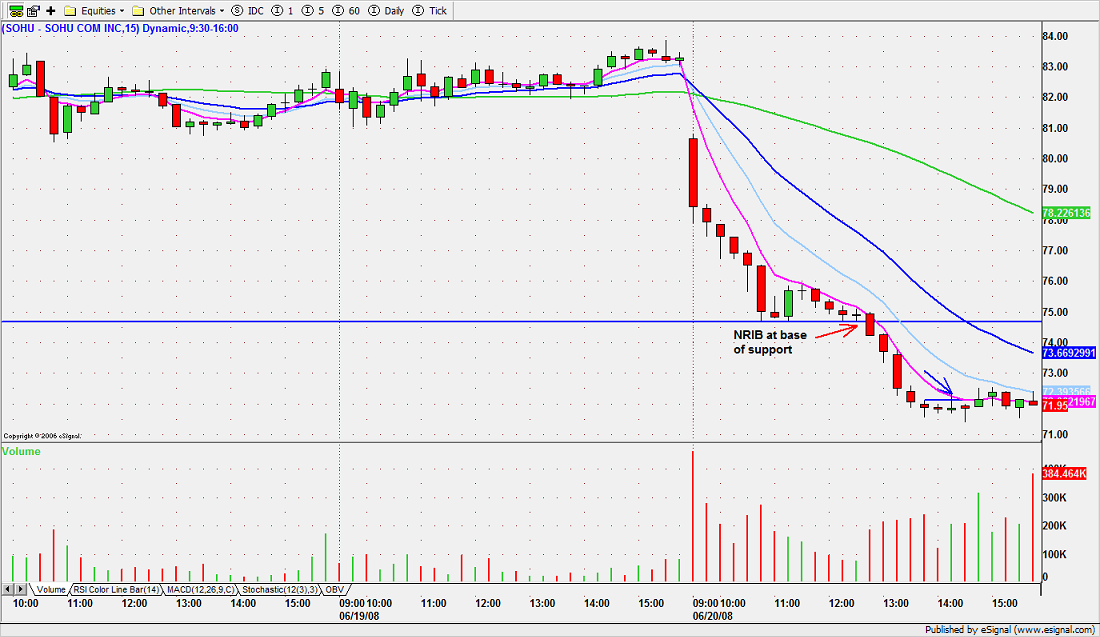
Task: Click the 84.00 price axis label
Action: click(x=1055, y=36)
